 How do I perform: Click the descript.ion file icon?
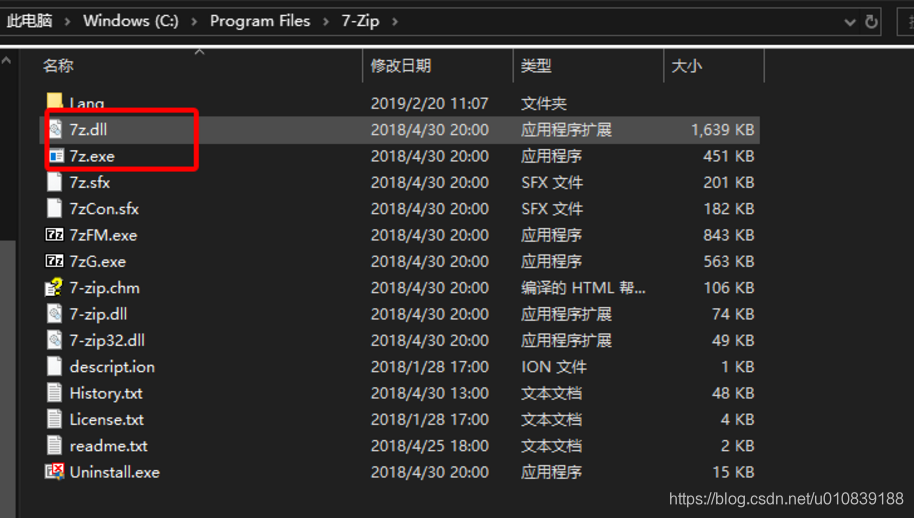pyautogui.click(x=54, y=366)
